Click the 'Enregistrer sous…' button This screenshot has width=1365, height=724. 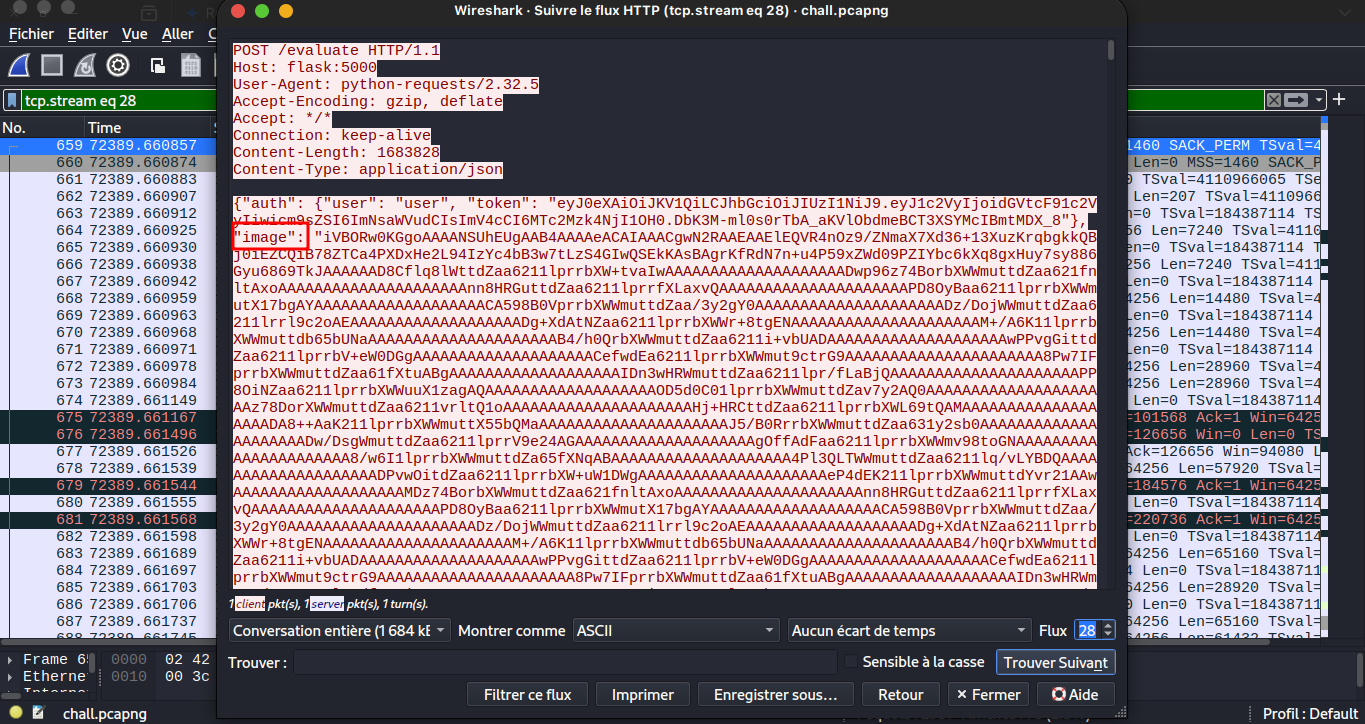tap(776, 694)
